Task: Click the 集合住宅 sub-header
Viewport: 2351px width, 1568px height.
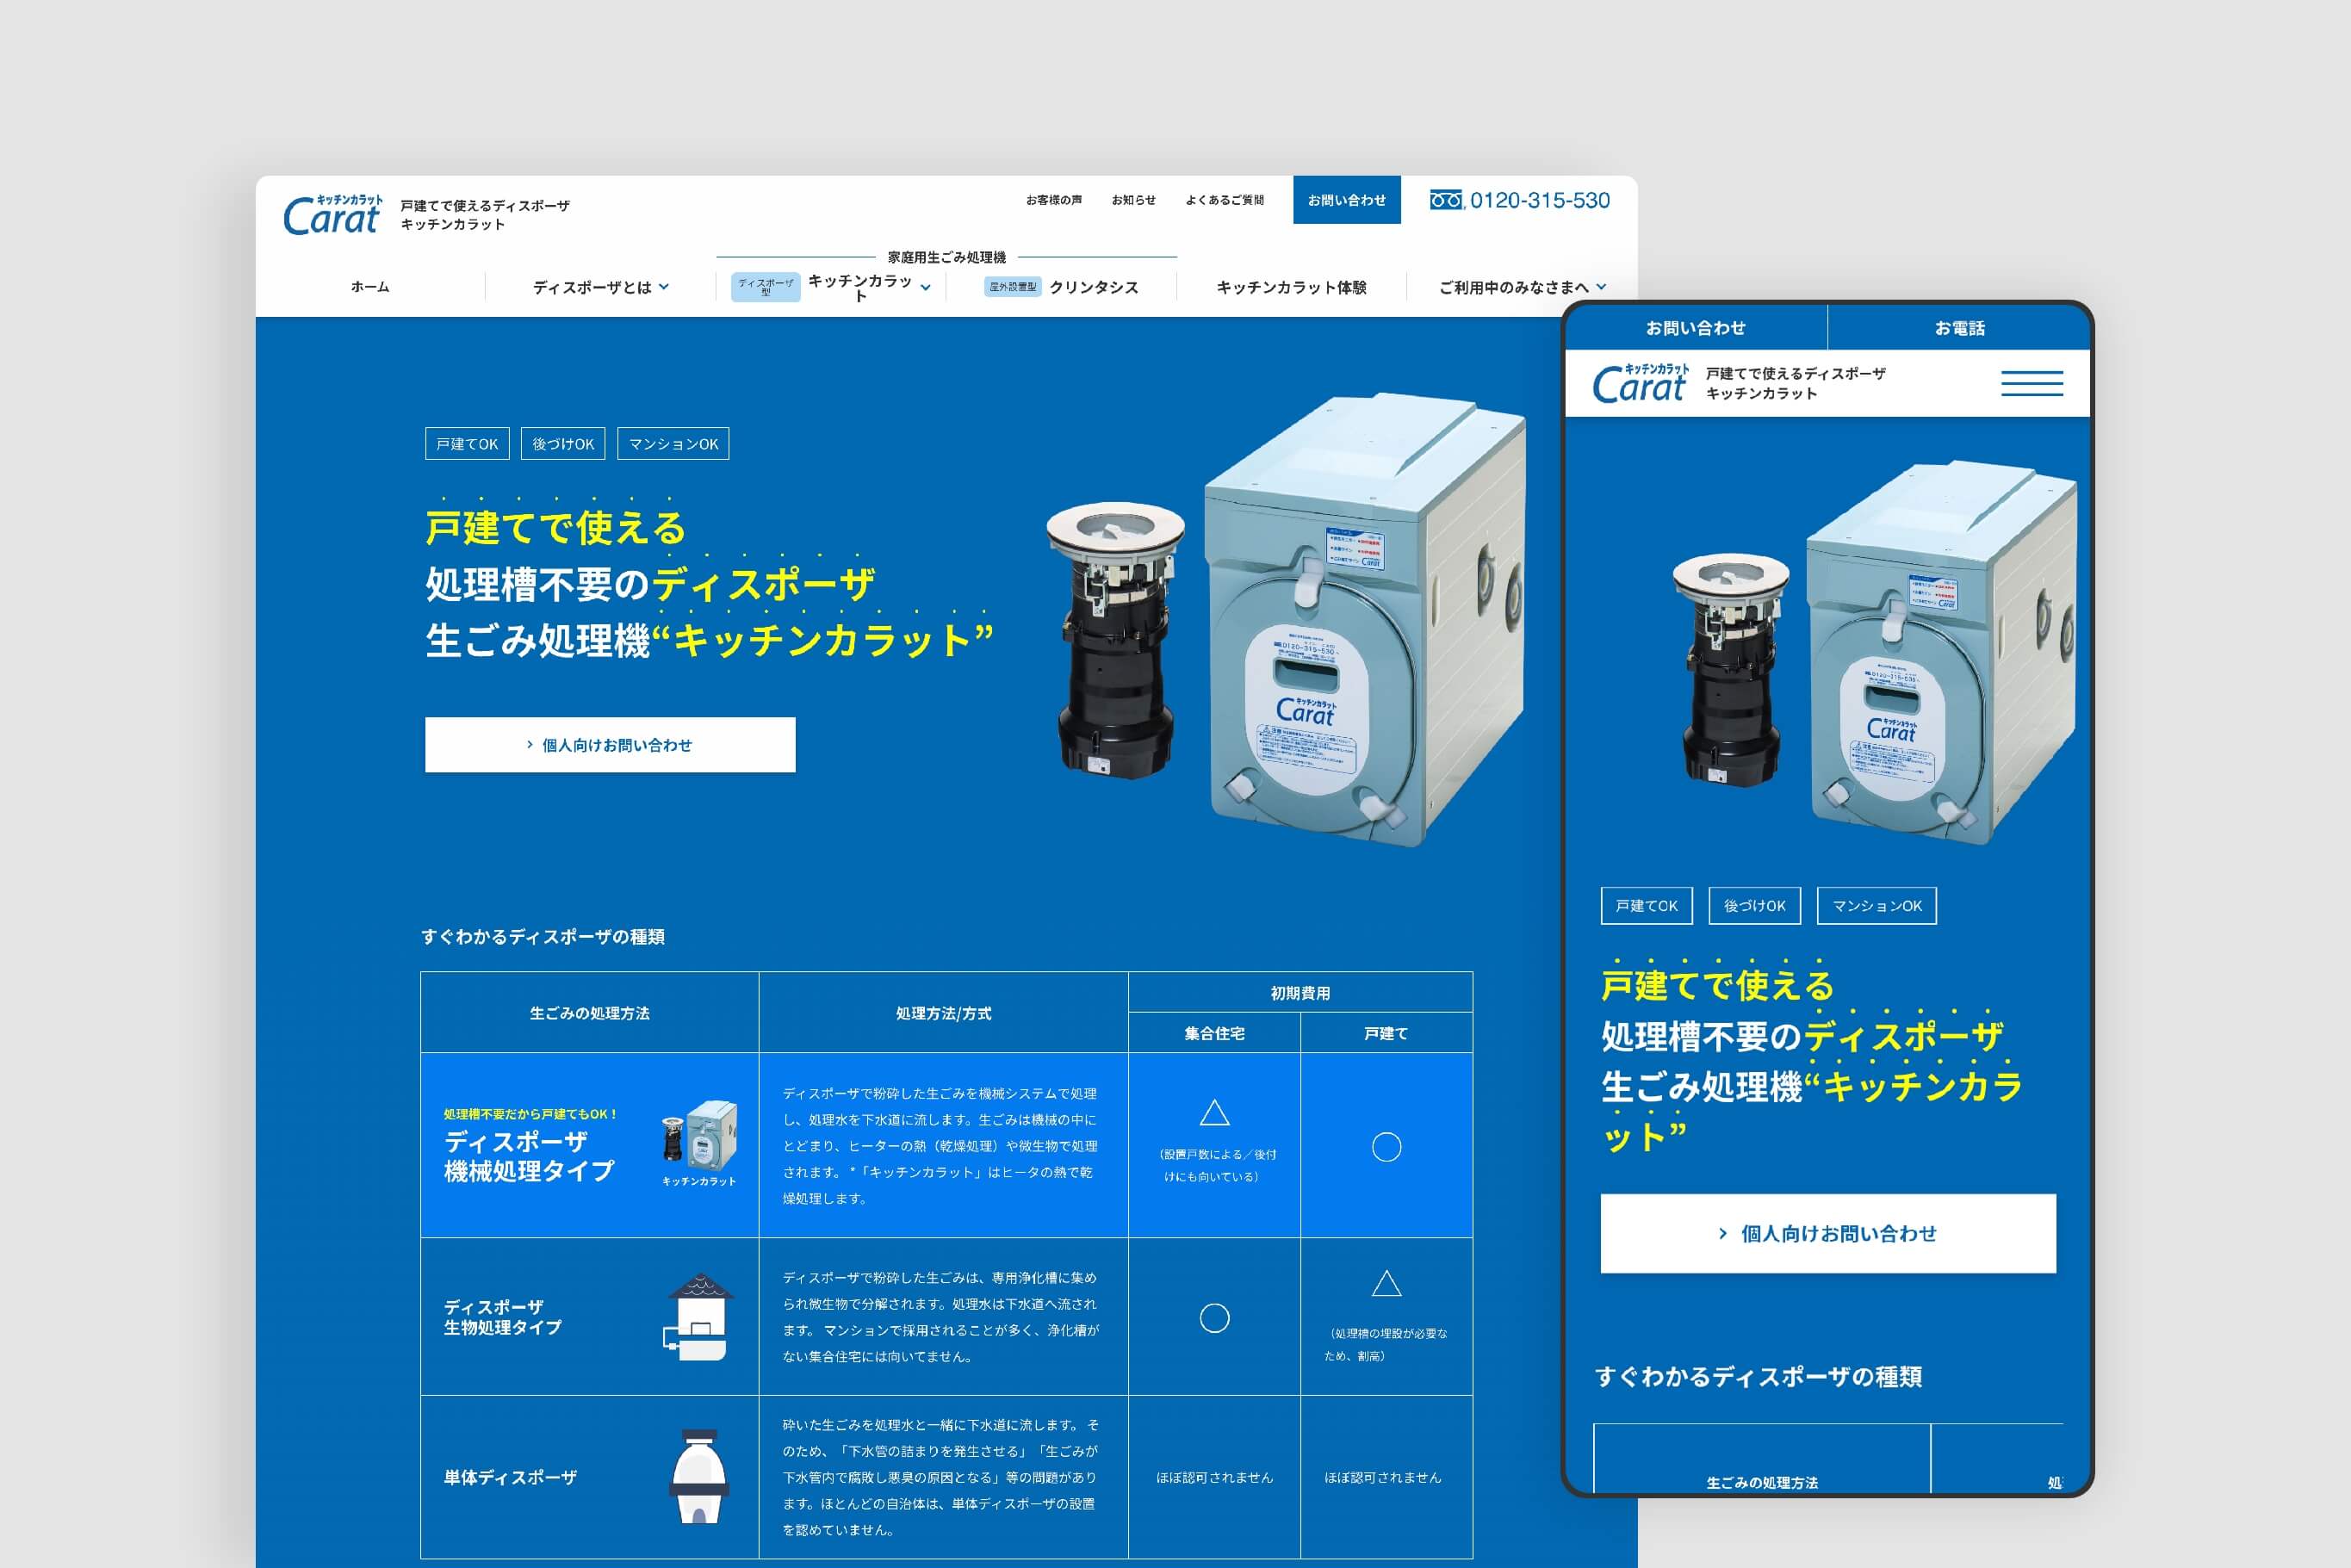Action: [1214, 1033]
